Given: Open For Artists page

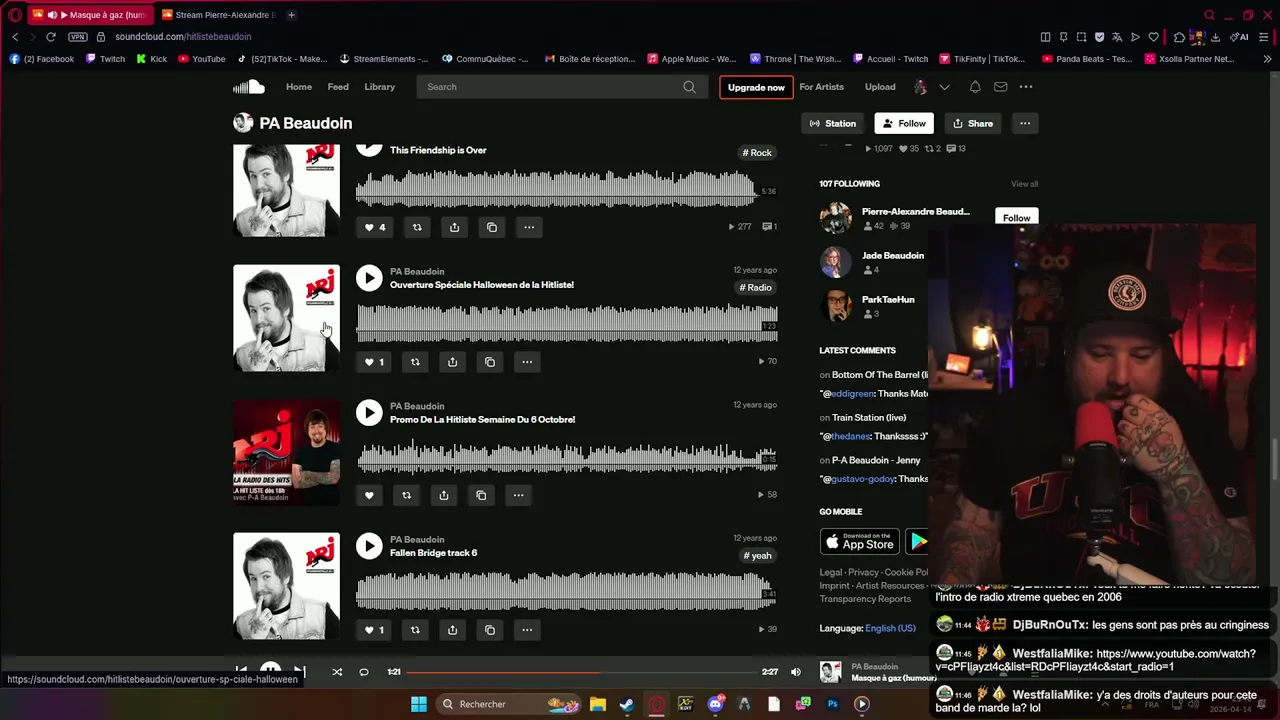Looking at the screenshot, I should point(821,87).
